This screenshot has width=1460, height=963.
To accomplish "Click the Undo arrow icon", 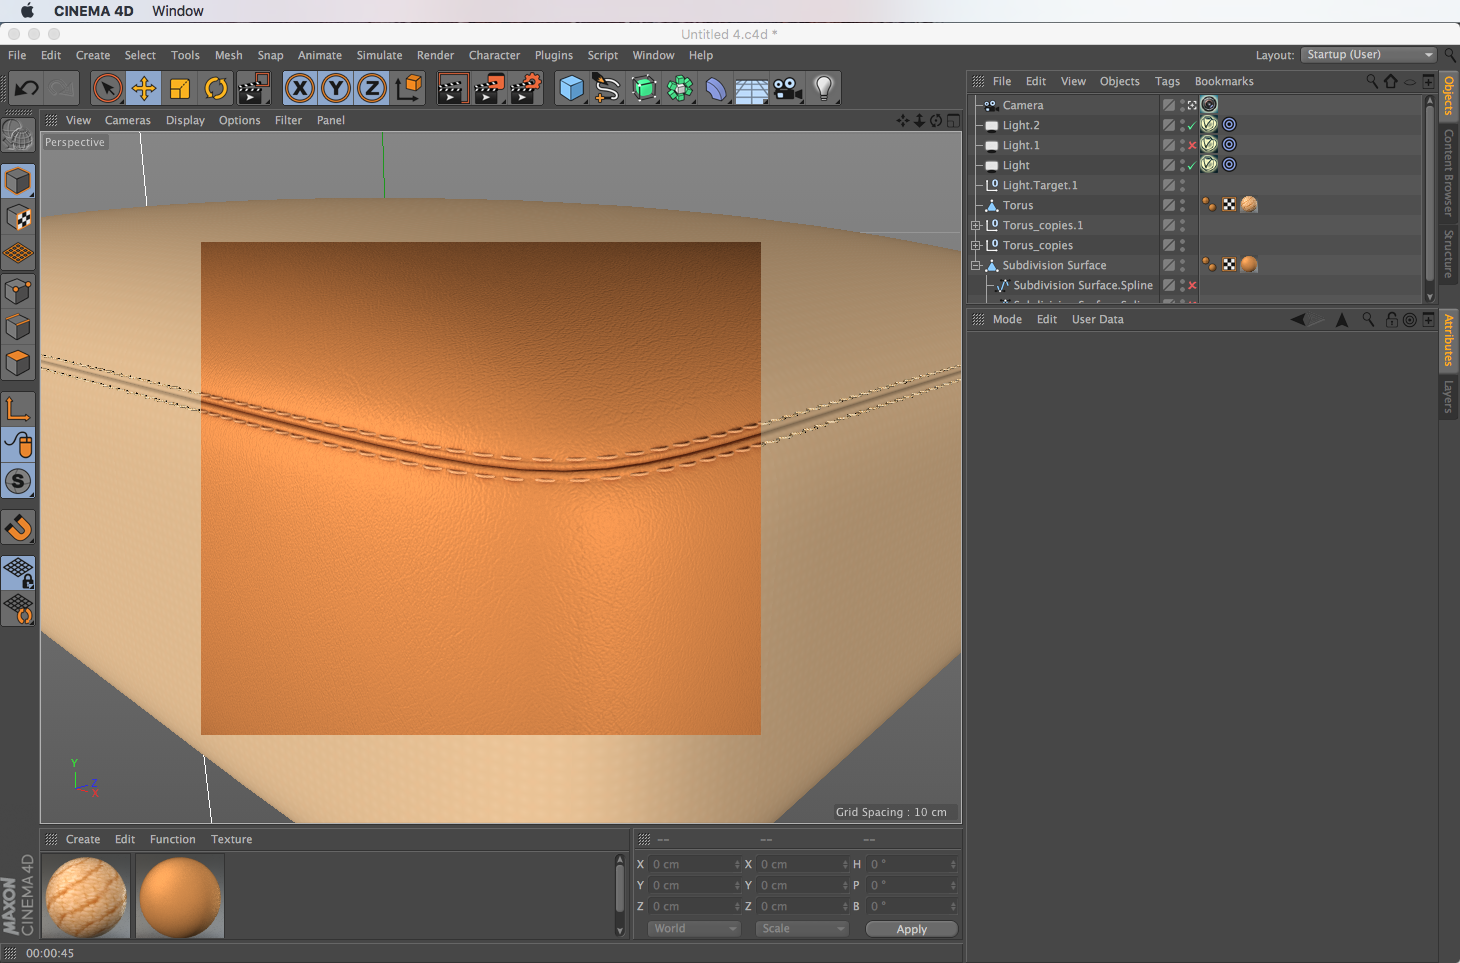I will pyautogui.click(x=27, y=89).
